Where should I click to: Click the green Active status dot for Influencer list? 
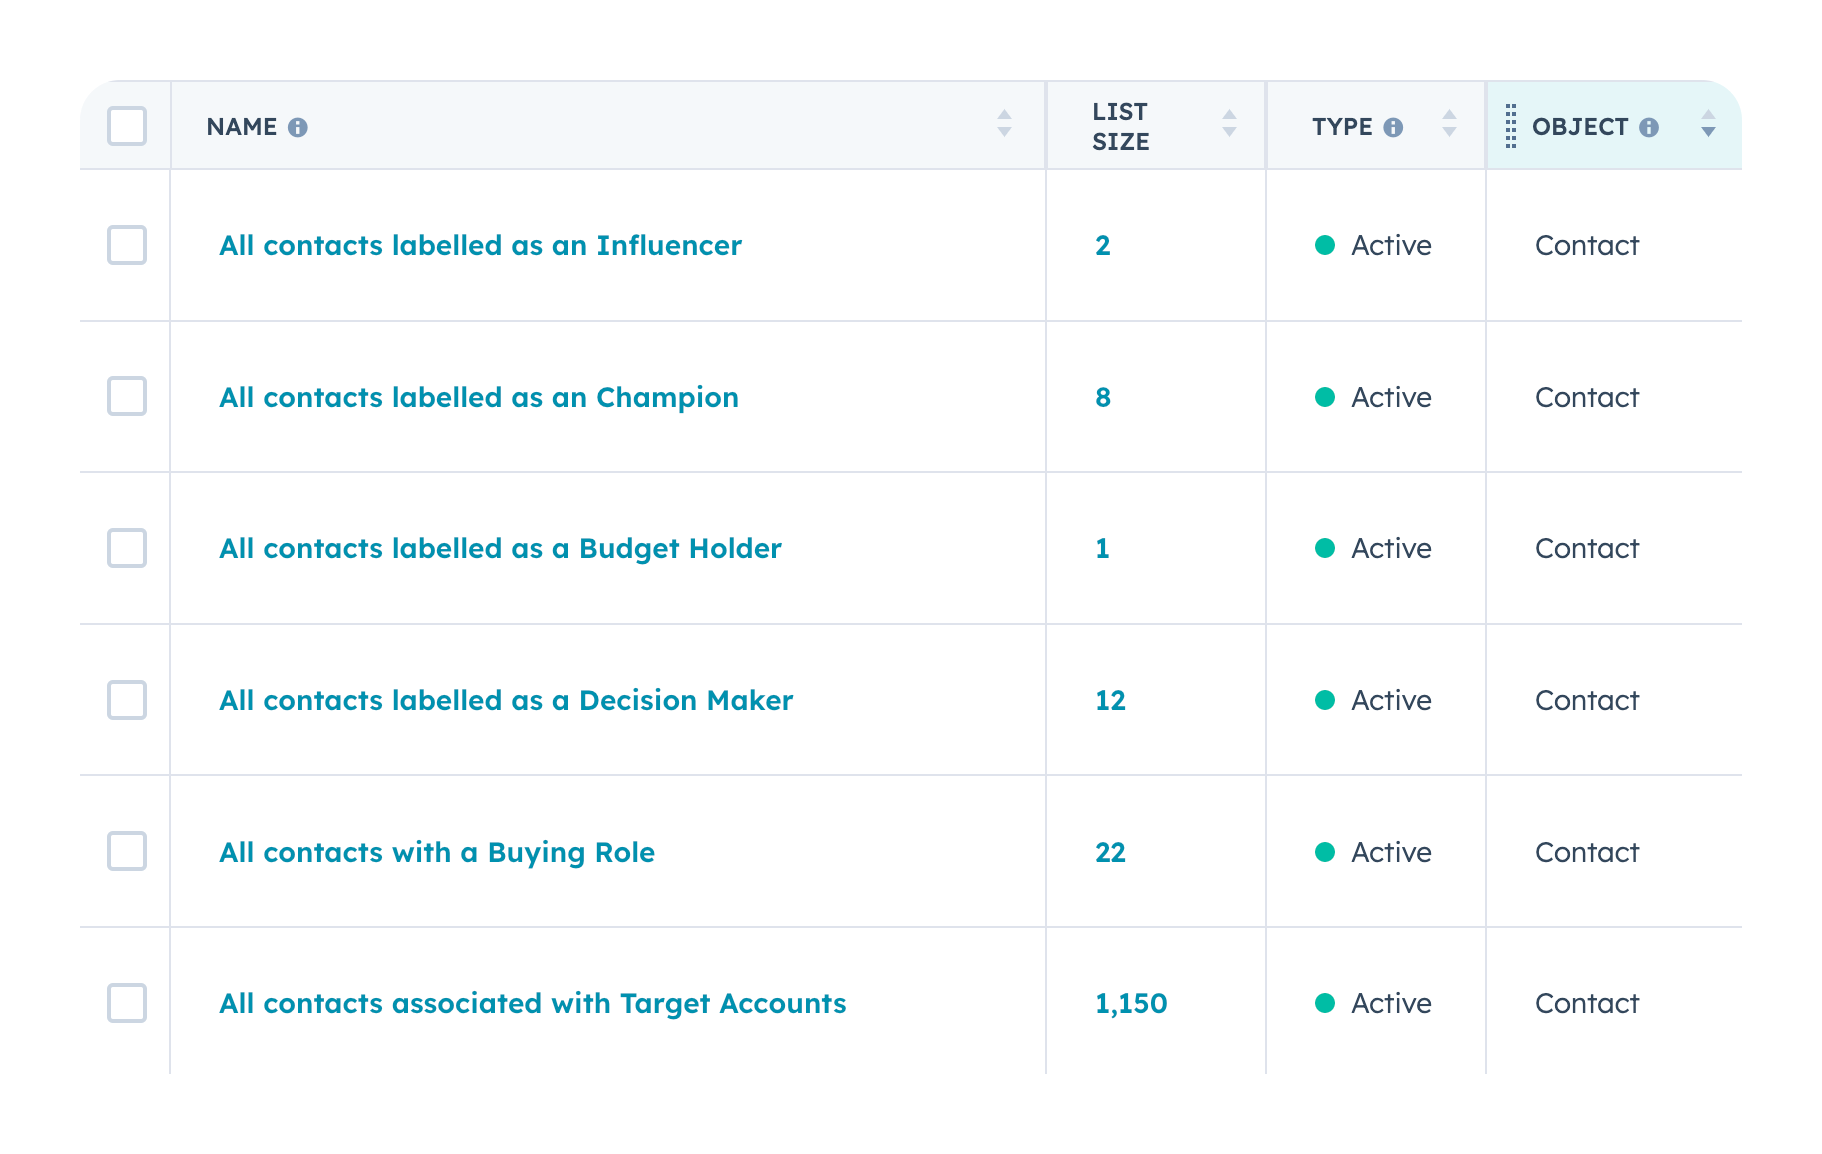coord(1325,245)
